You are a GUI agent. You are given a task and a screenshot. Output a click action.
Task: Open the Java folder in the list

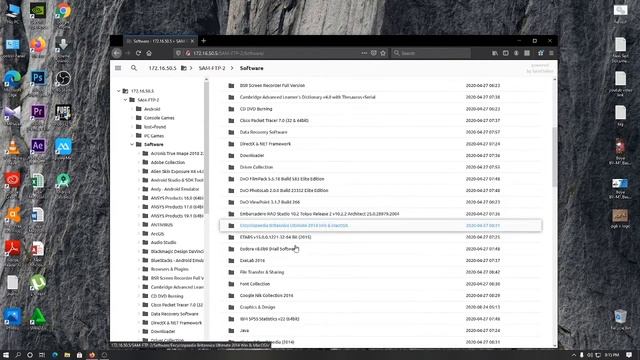coord(380,331)
